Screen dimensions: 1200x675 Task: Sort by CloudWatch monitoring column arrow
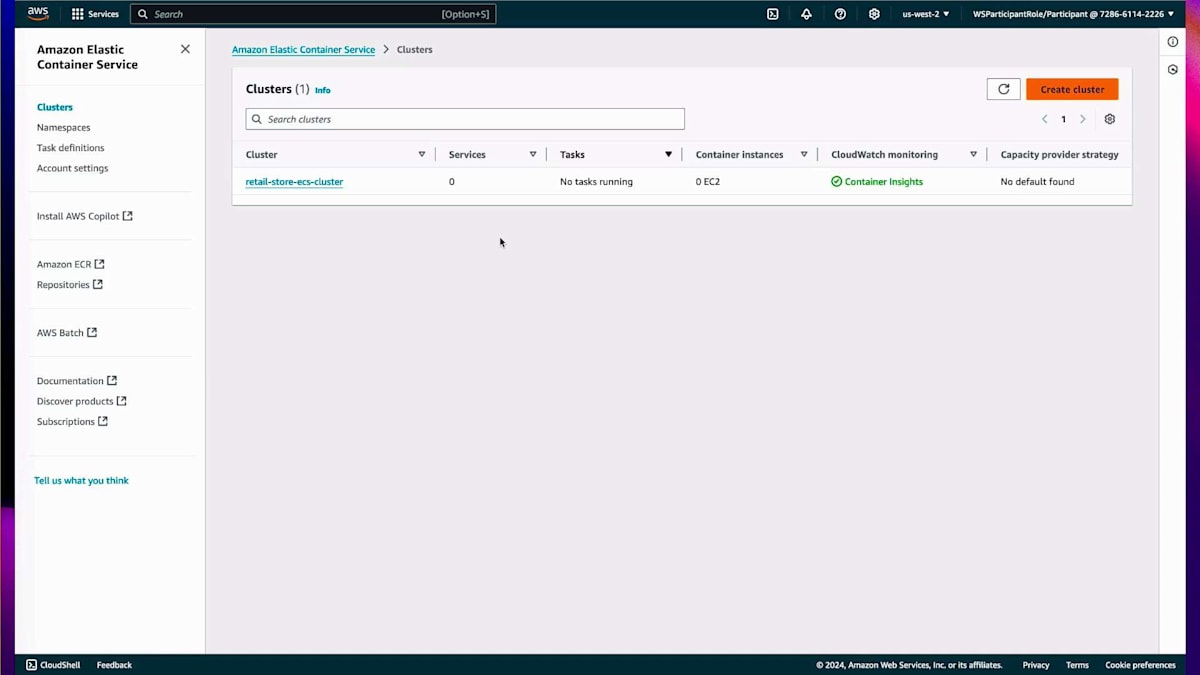pos(973,154)
